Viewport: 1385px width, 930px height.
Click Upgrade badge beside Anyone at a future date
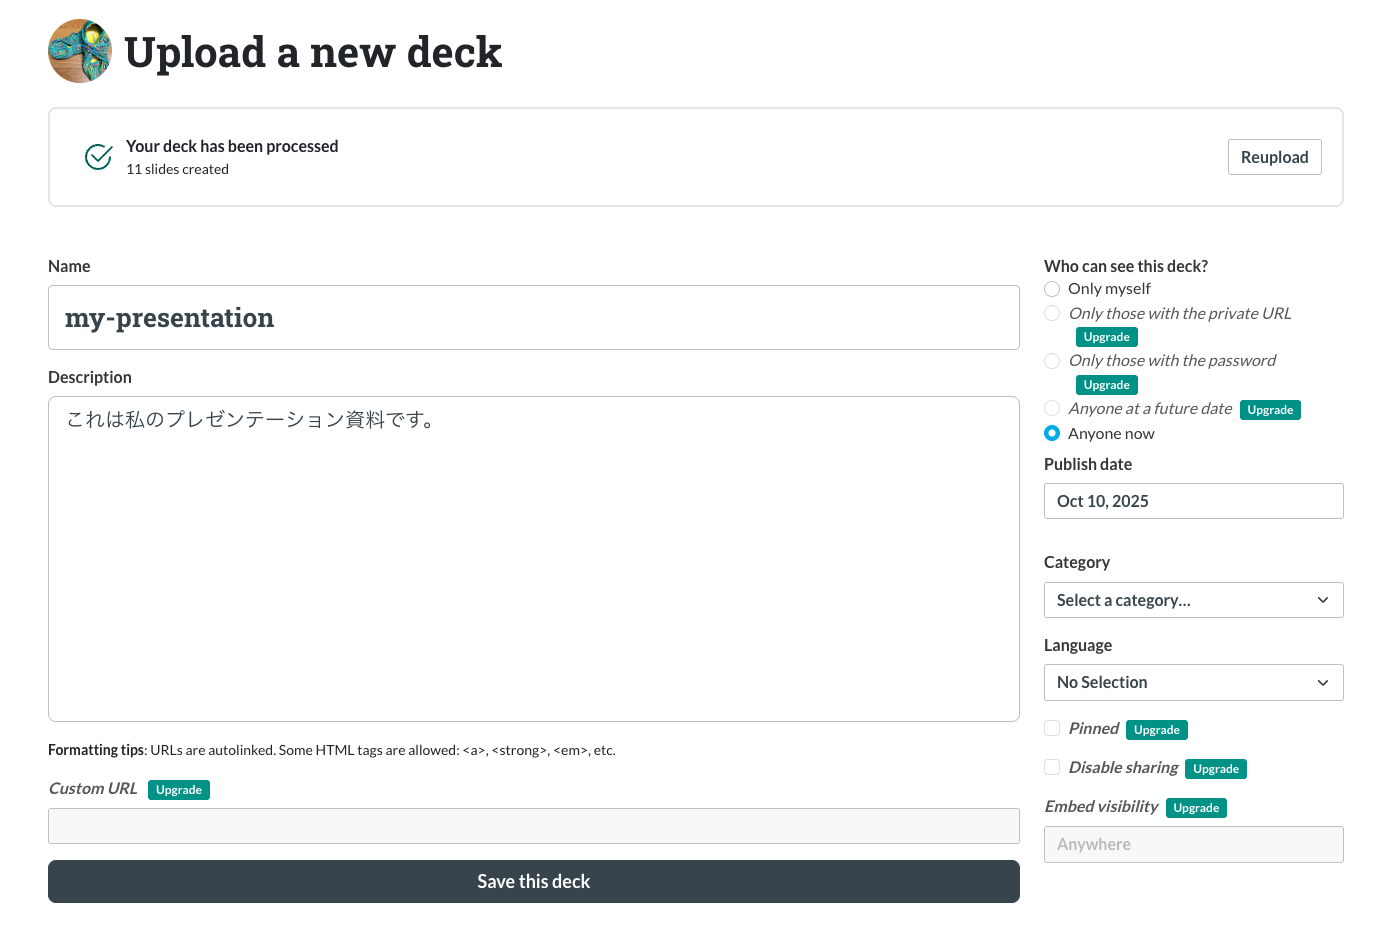[x=1270, y=410]
